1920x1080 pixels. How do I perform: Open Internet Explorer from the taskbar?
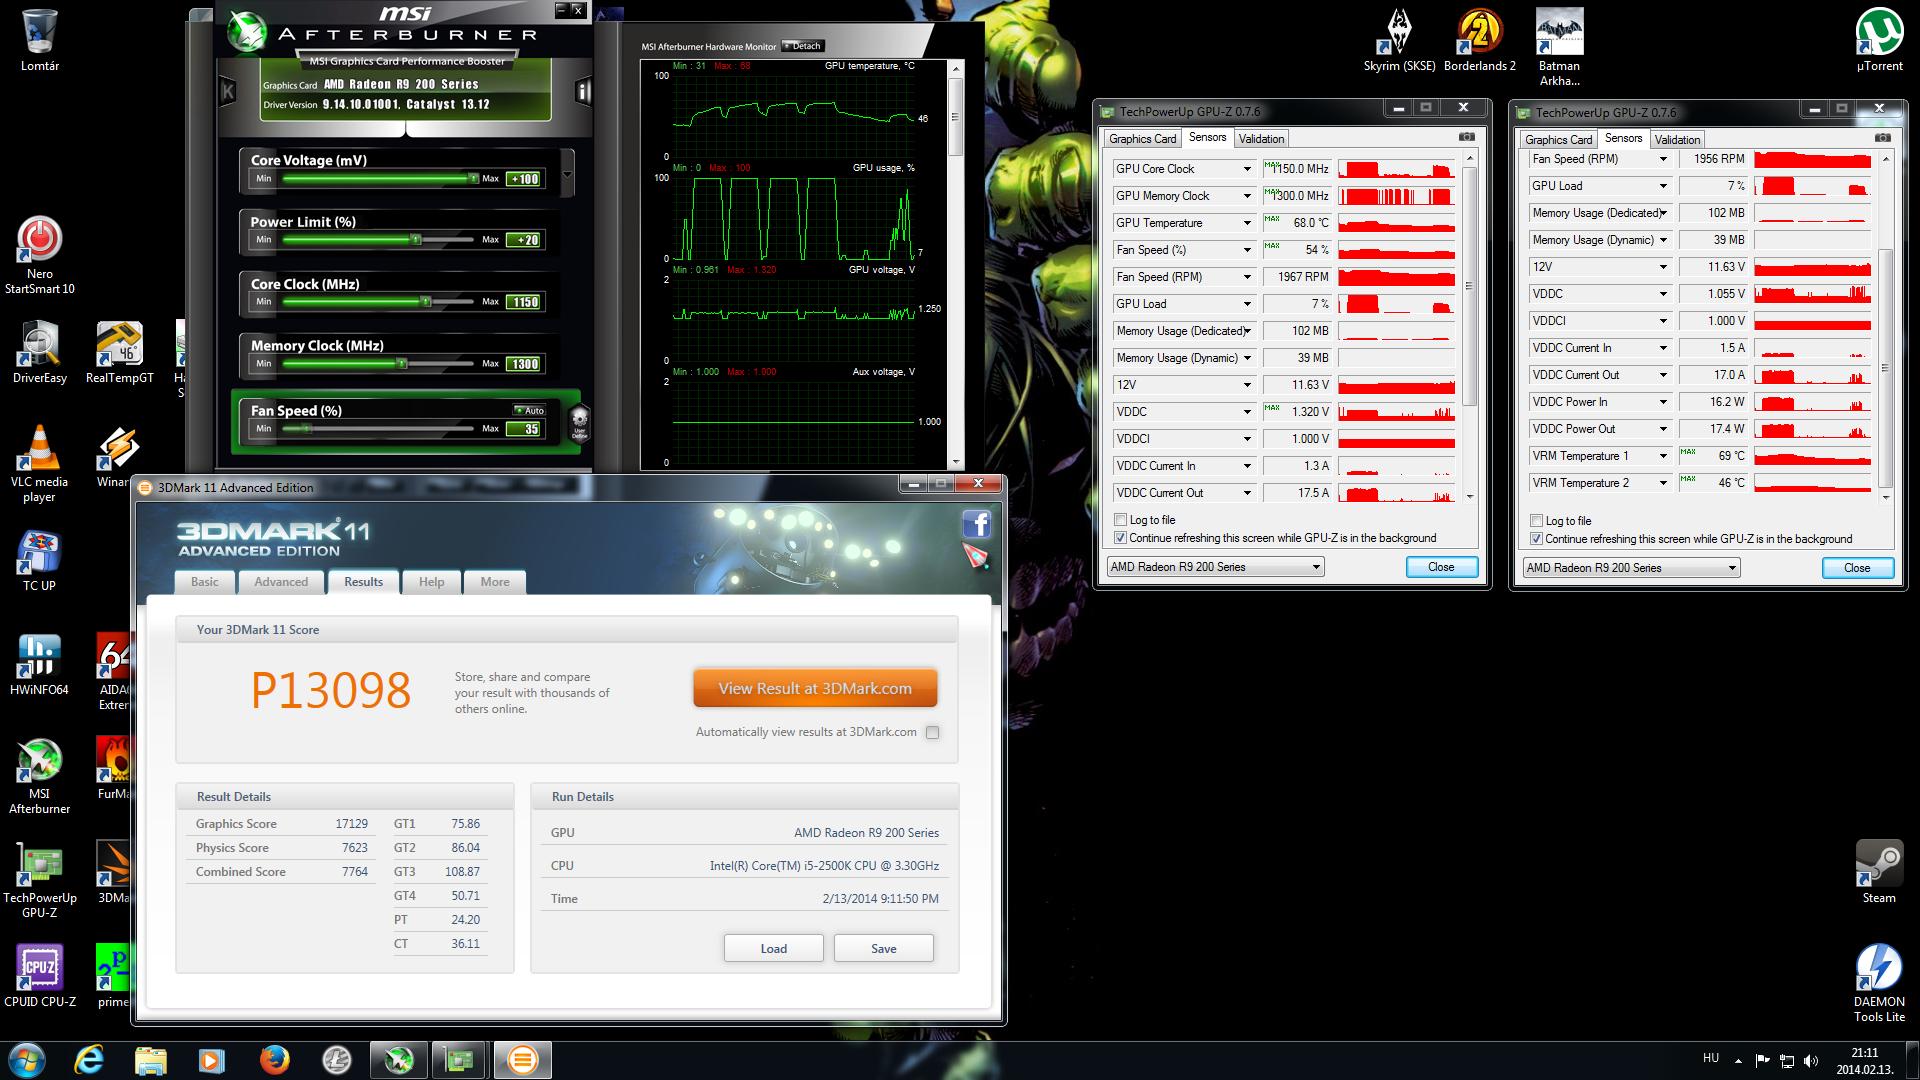coord(90,1060)
